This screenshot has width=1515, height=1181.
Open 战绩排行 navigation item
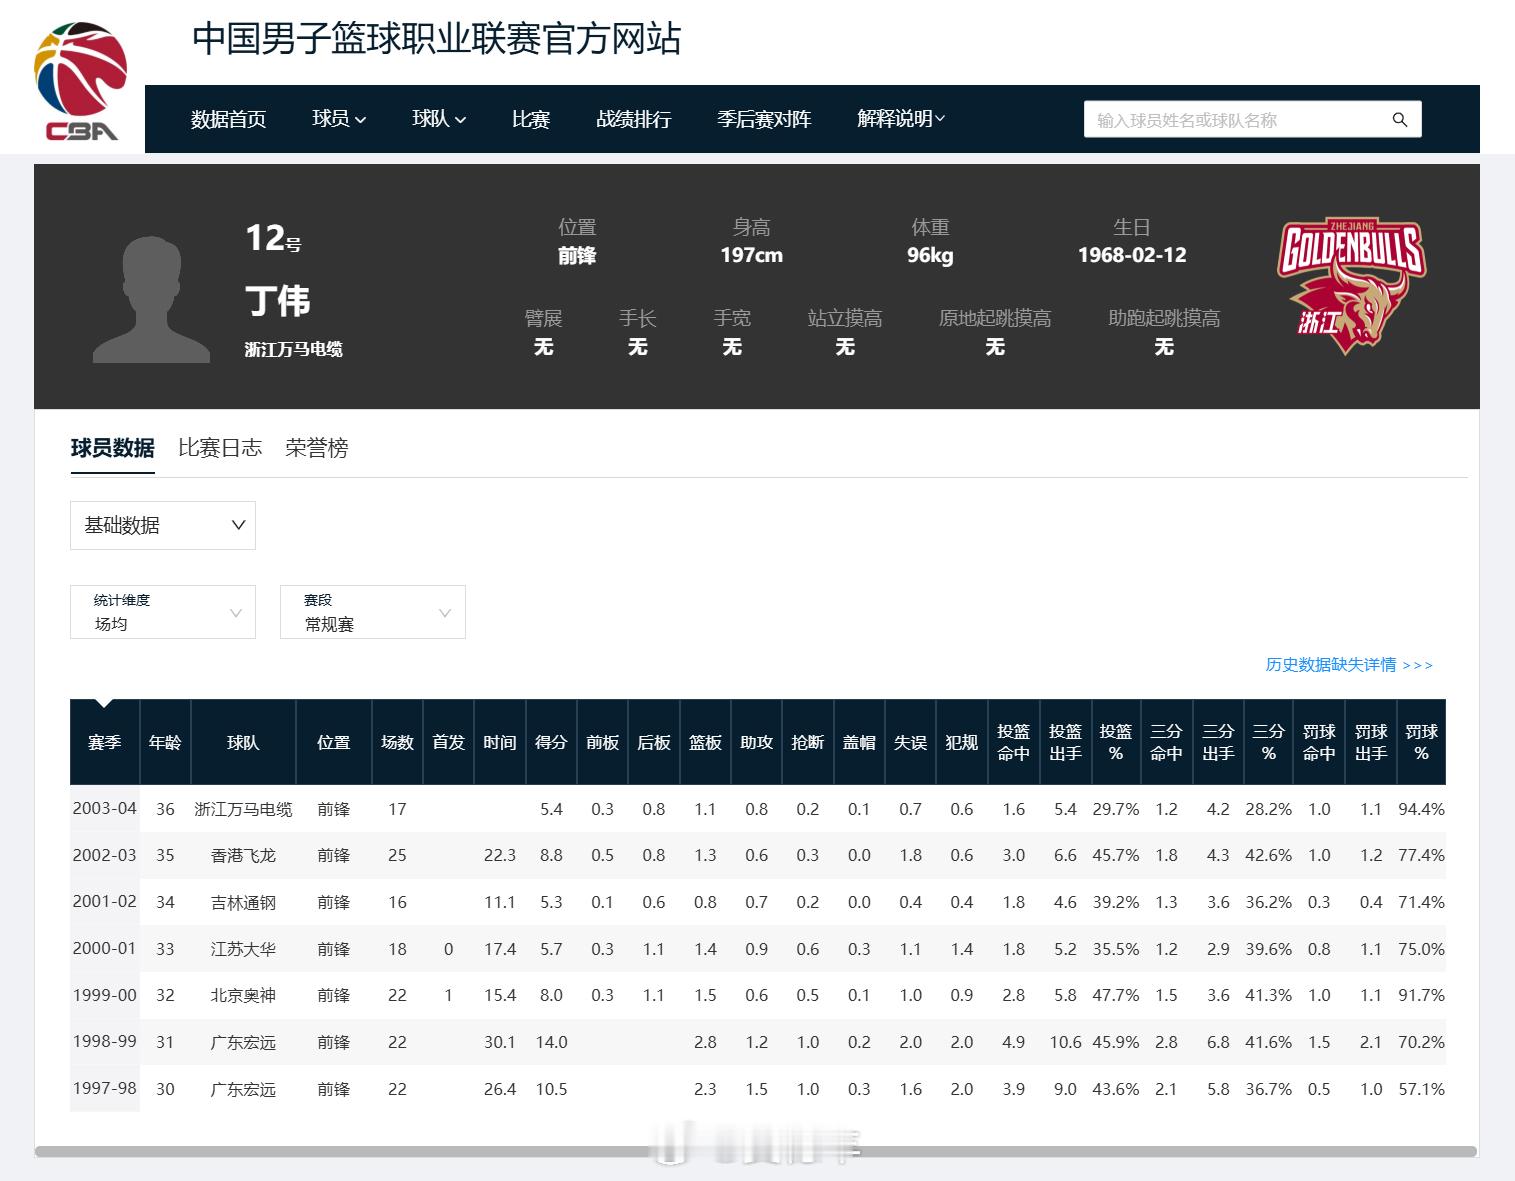pos(633,119)
